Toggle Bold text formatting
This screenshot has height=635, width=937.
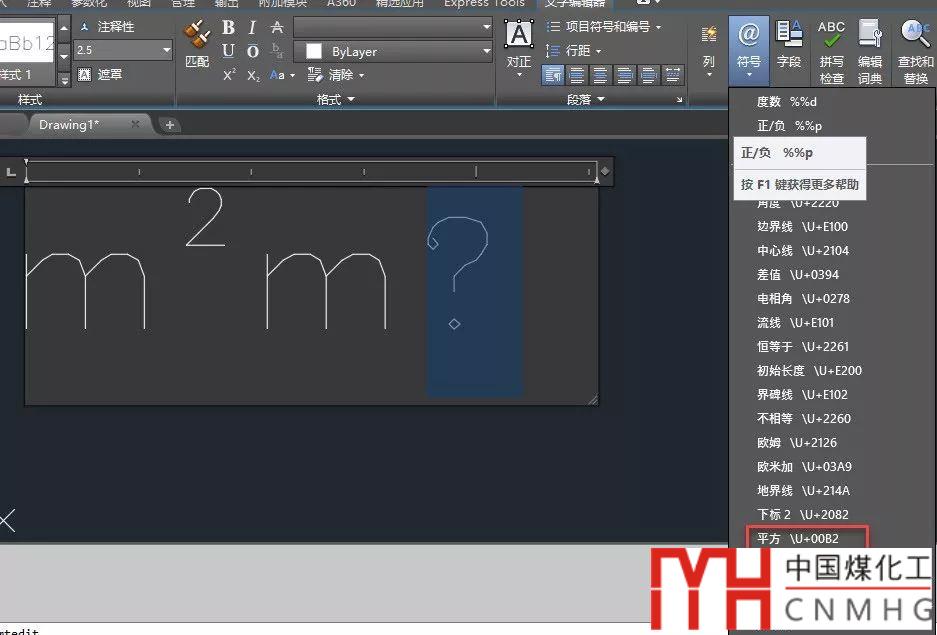[229, 27]
